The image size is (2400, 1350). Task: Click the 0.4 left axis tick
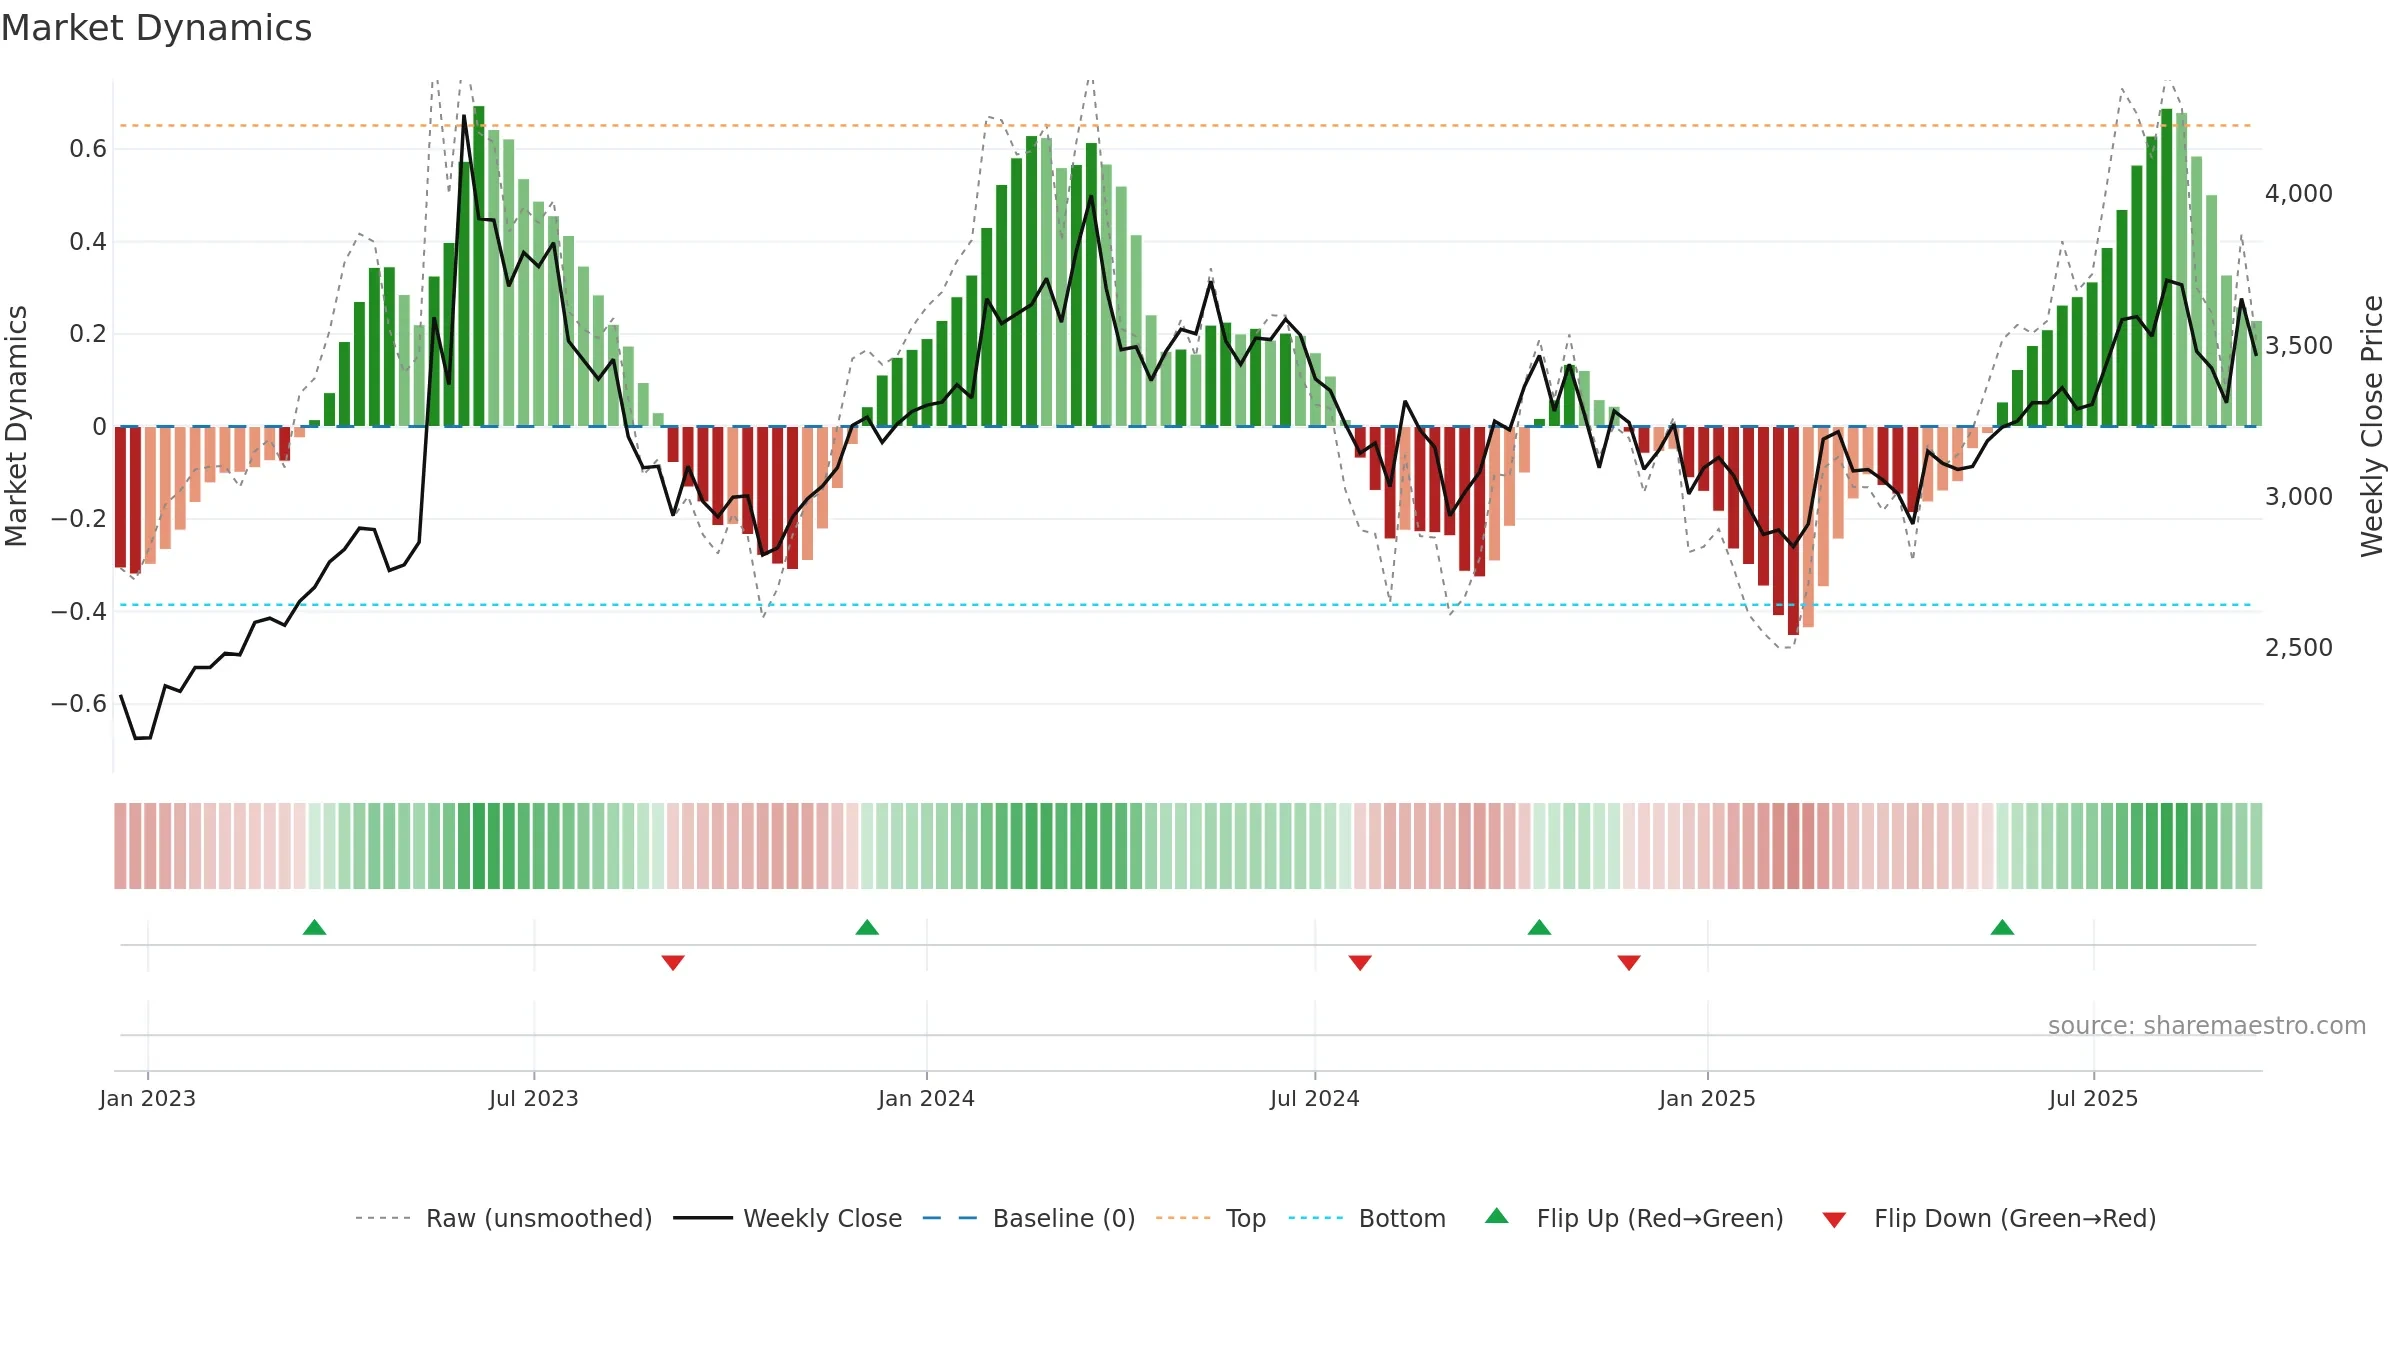click(88, 242)
